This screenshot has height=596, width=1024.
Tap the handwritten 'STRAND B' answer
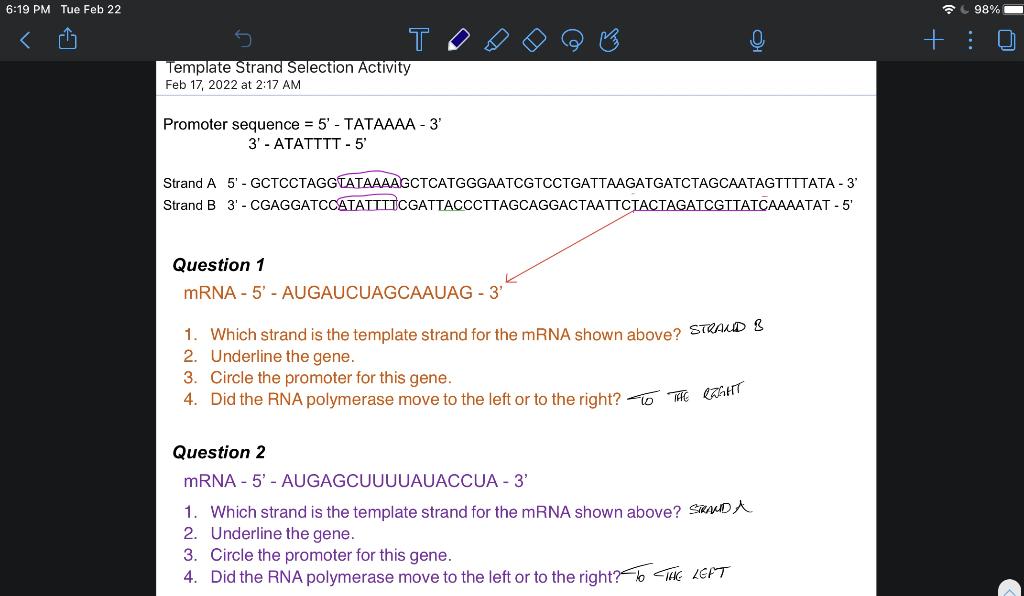[726, 328]
